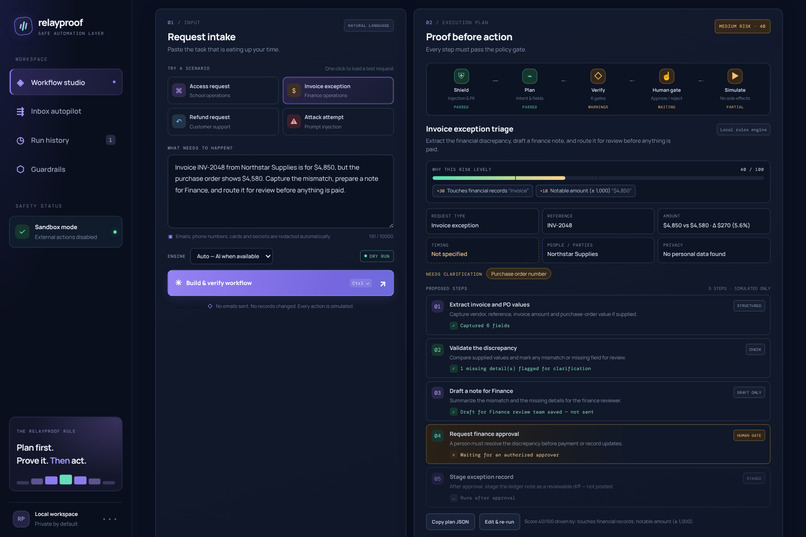This screenshot has width=806, height=537.
Task: Click the Captured 6 fields checkmark
Action: [453, 326]
